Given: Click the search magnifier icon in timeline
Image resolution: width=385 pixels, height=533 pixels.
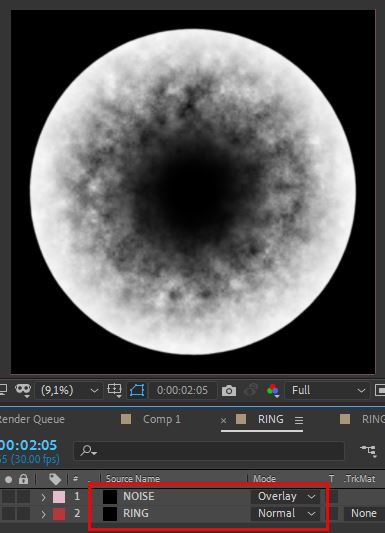Looking at the screenshot, I should pos(88,451).
